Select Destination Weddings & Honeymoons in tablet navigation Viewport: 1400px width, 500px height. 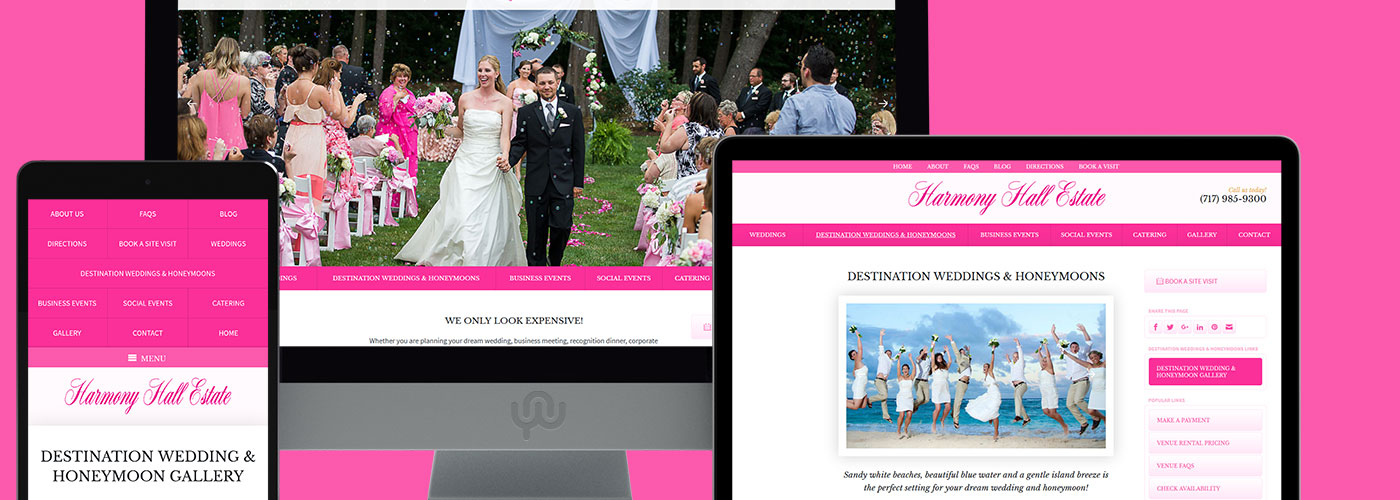tap(885, 235)
